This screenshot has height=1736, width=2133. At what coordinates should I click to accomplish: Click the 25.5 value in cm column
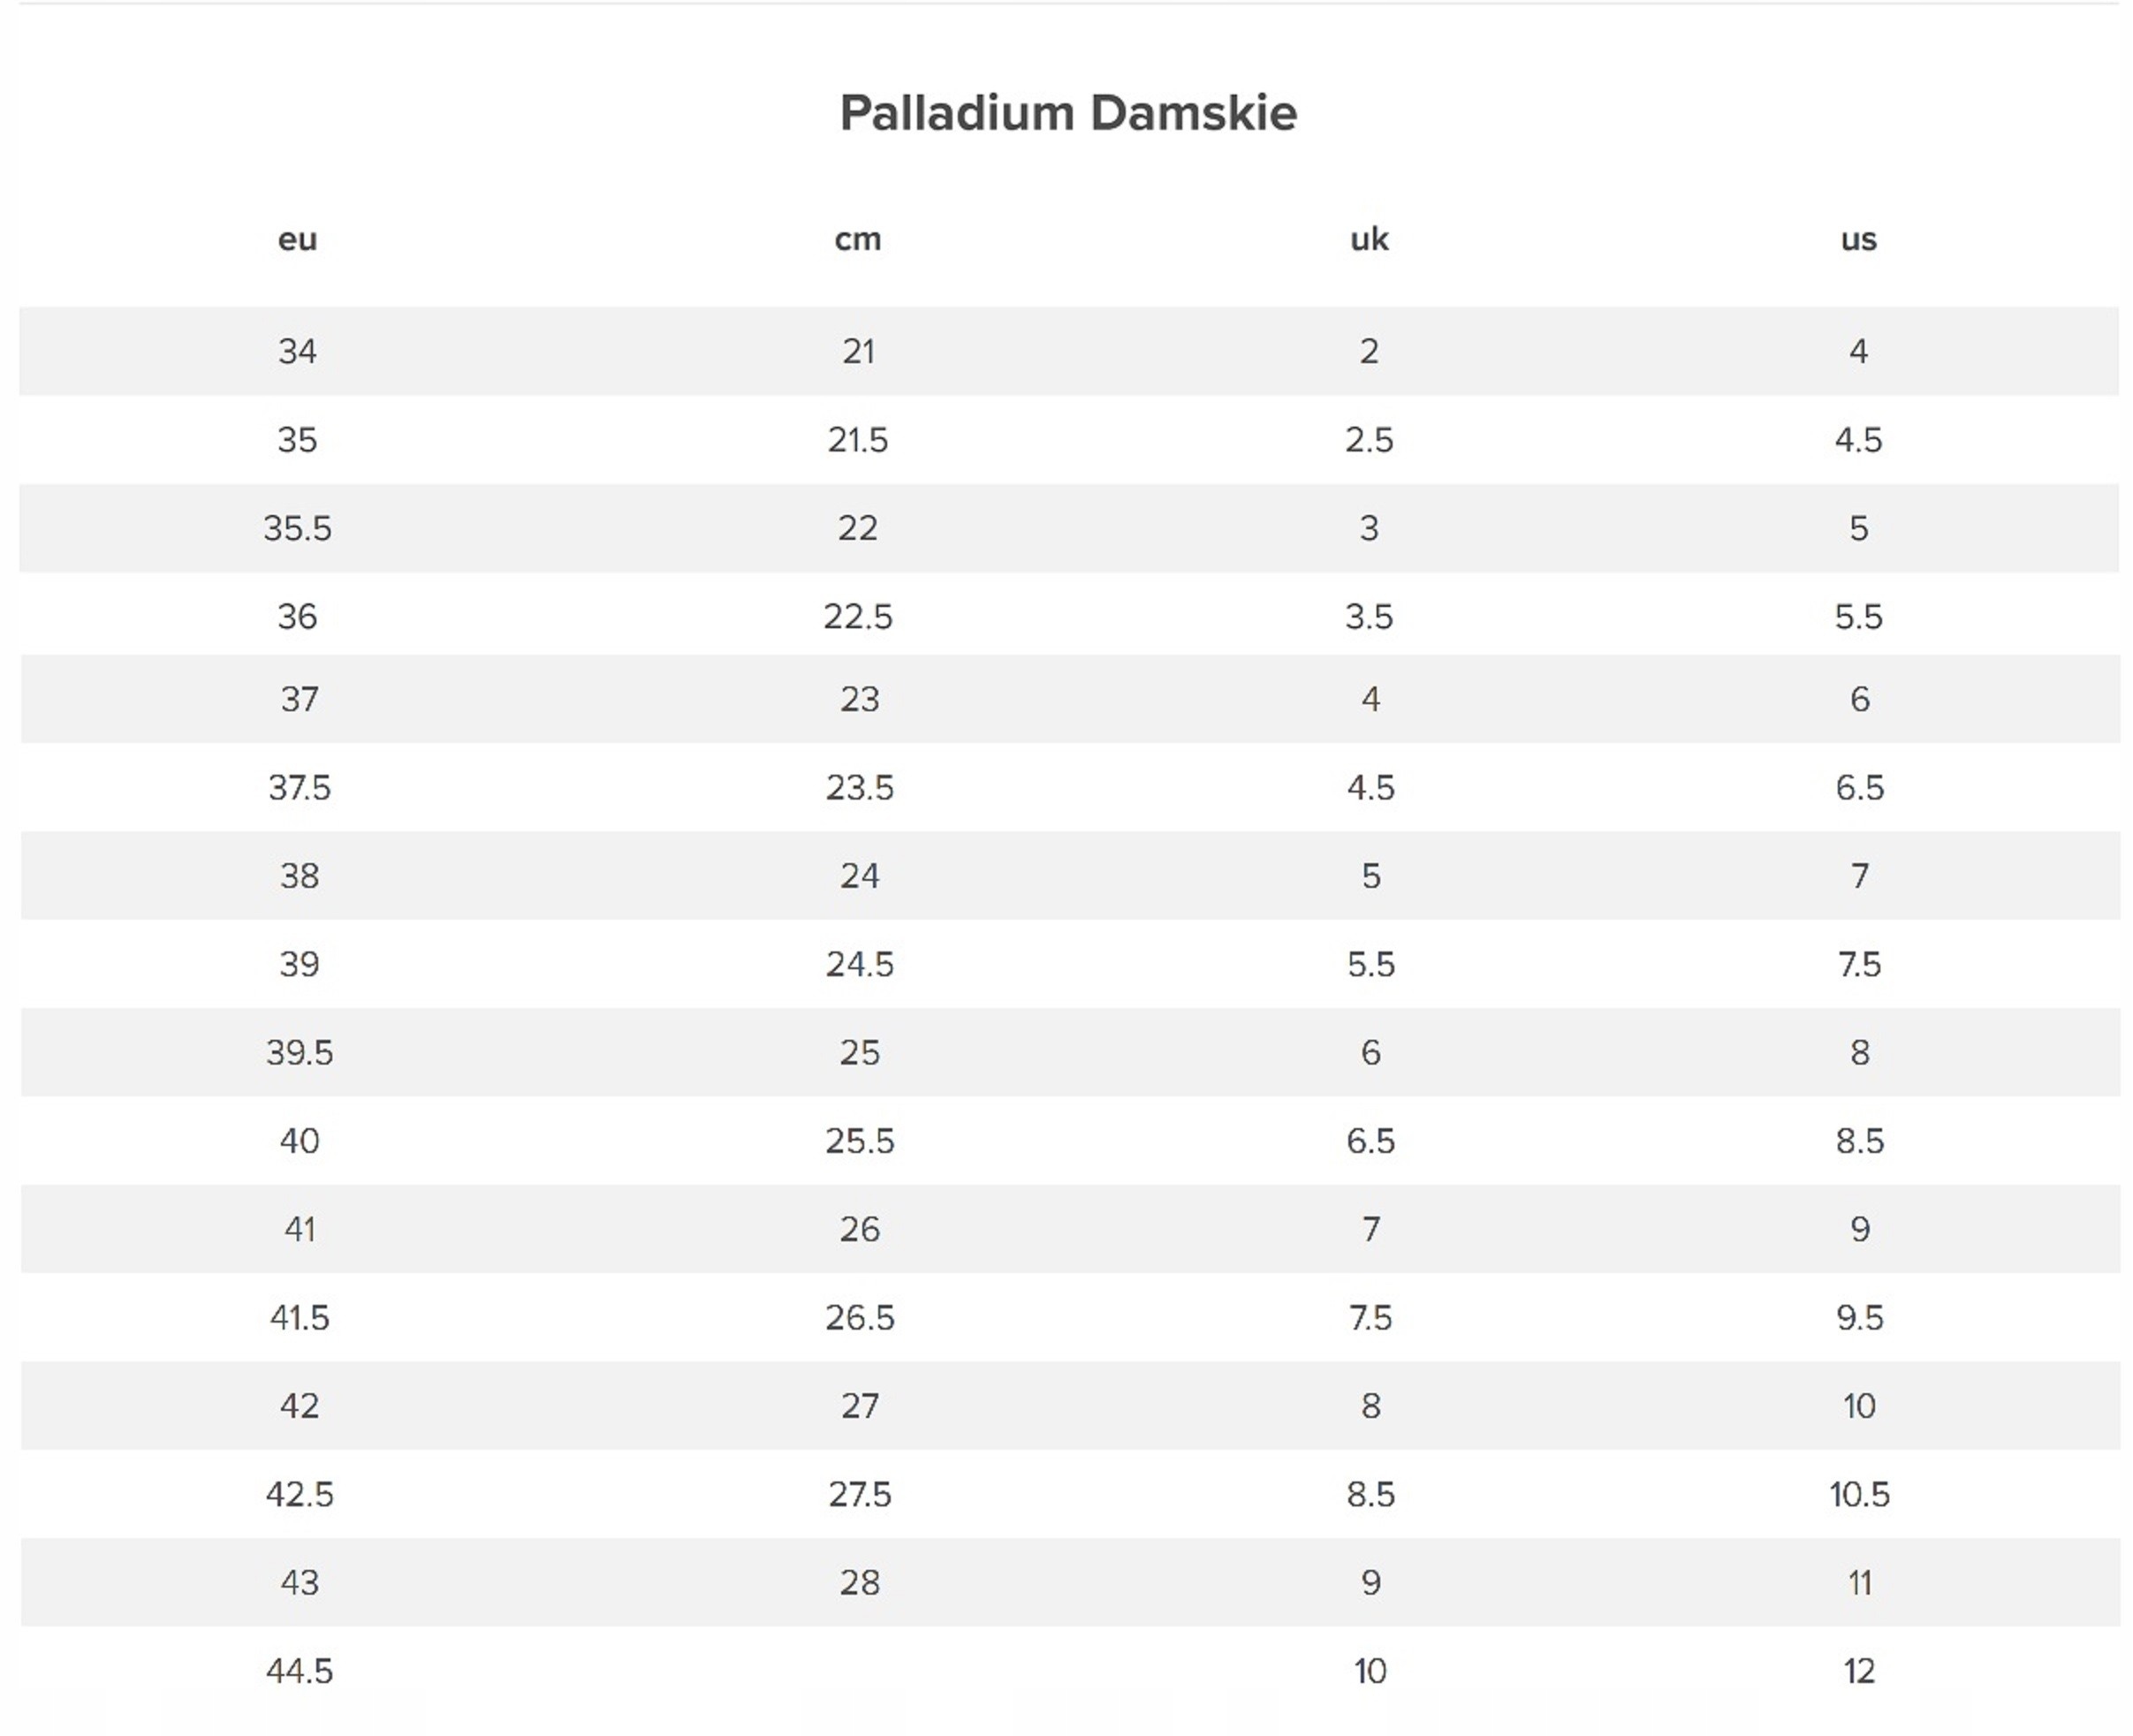pos(859,1141)
